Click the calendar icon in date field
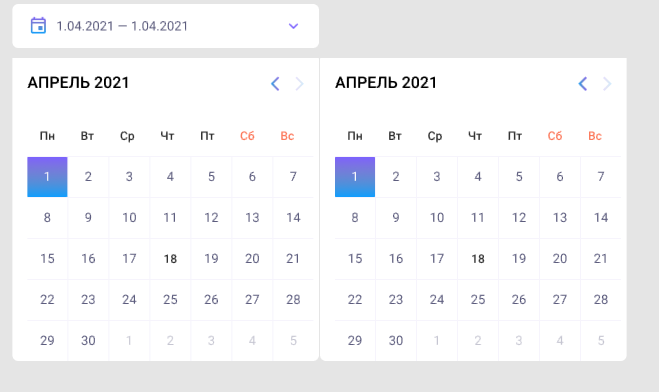This screenshot has width=659, height=392. click(38, 26)
